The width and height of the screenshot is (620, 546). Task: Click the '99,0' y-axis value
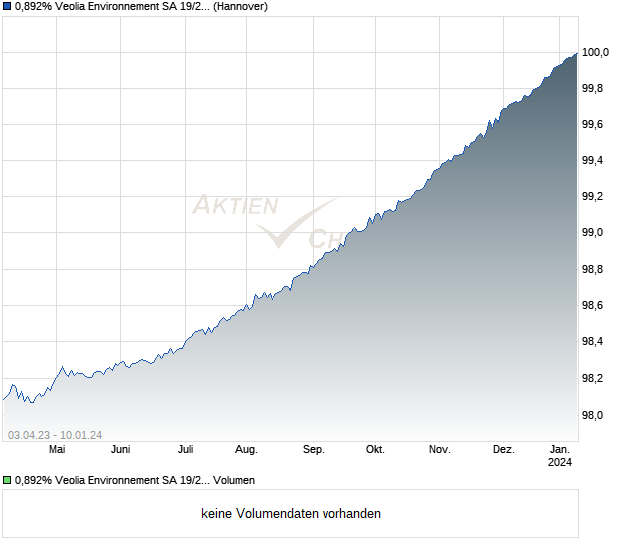pos(593,232)
